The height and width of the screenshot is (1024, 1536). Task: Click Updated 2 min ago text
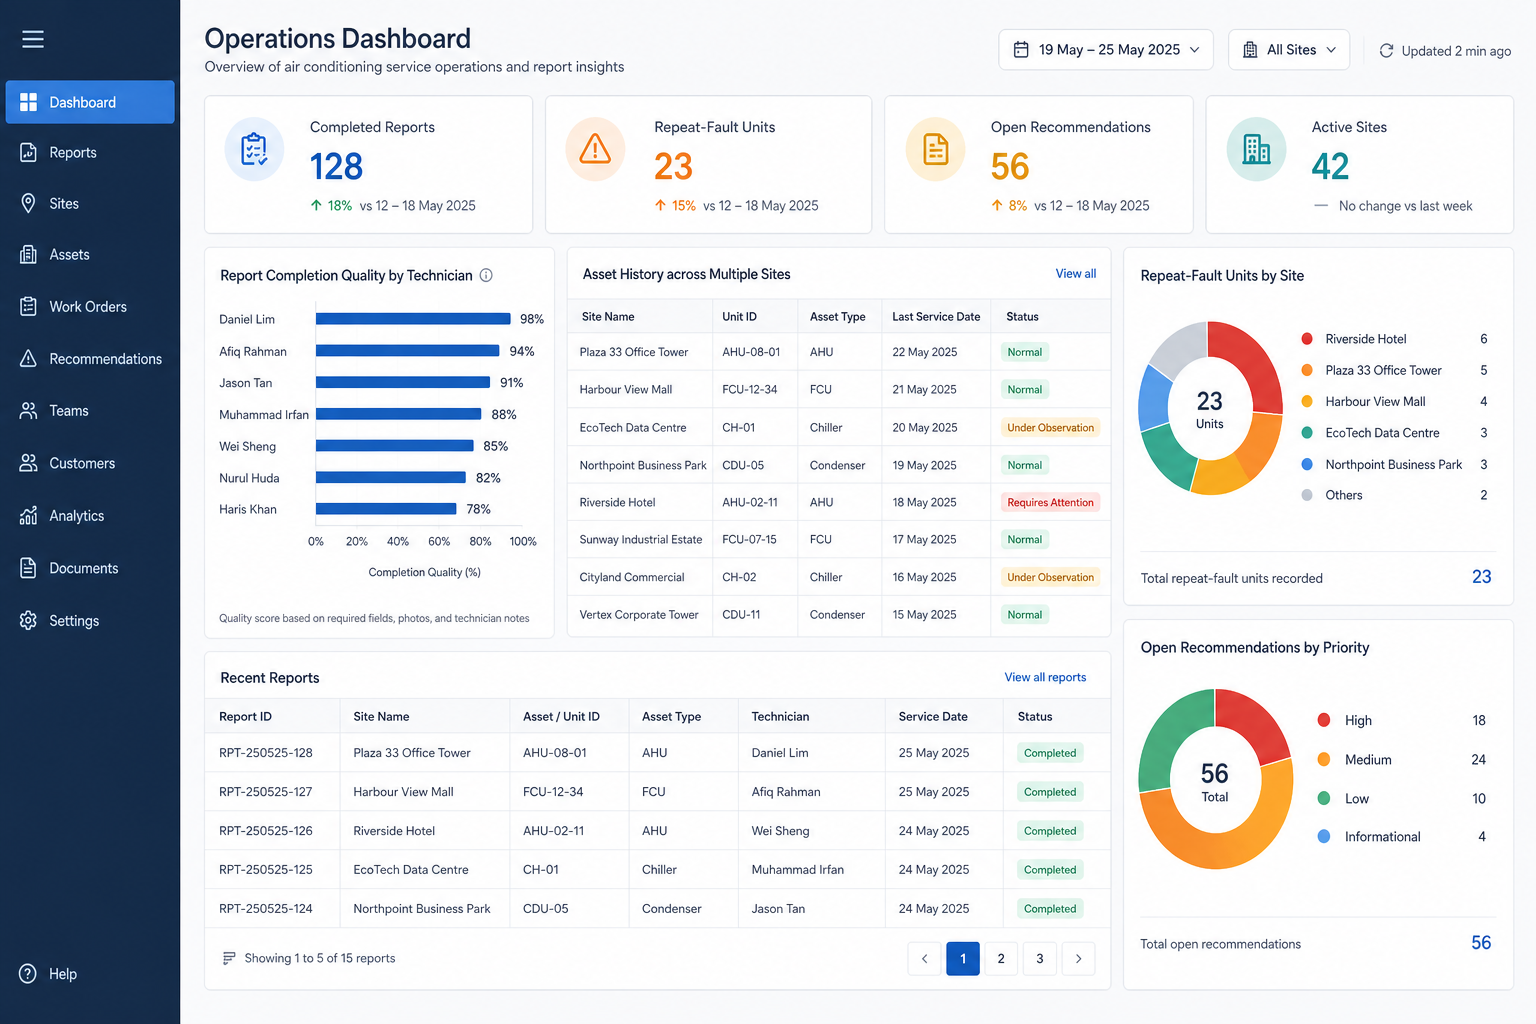click(x=1456, y=51)
